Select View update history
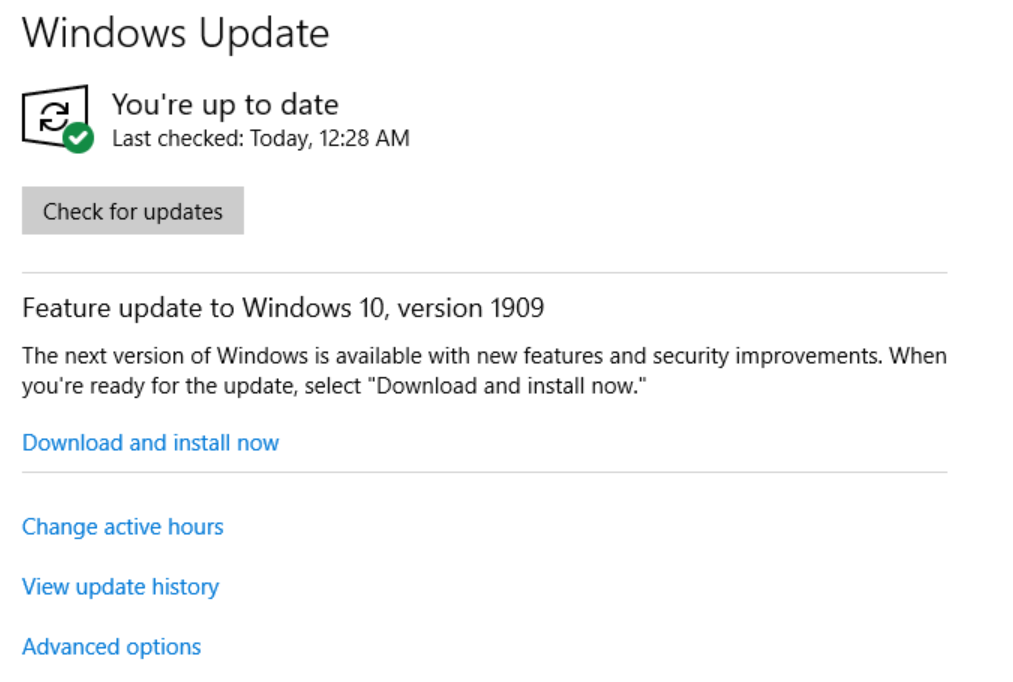This screenshot has height=682, width=1013. click(120, 587)
